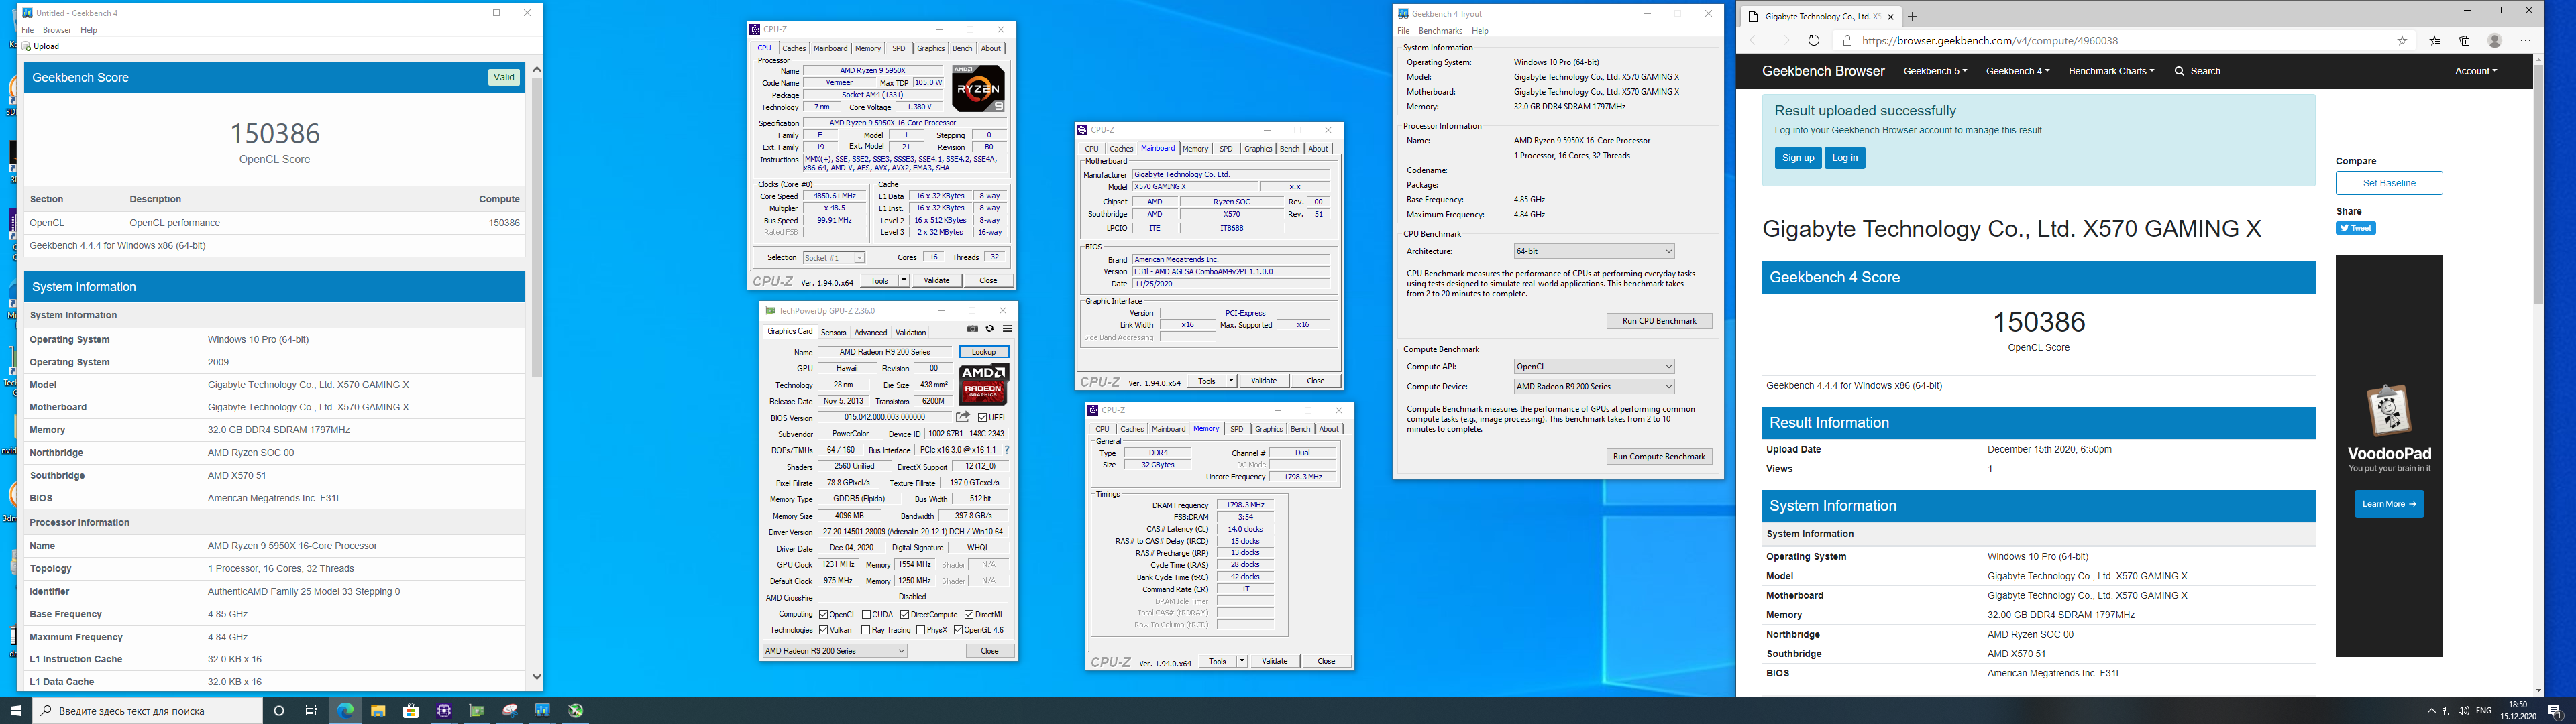Expand the Account menu on website
Viewport: 2576px width, 724px height.
[x=2475, y=71]
